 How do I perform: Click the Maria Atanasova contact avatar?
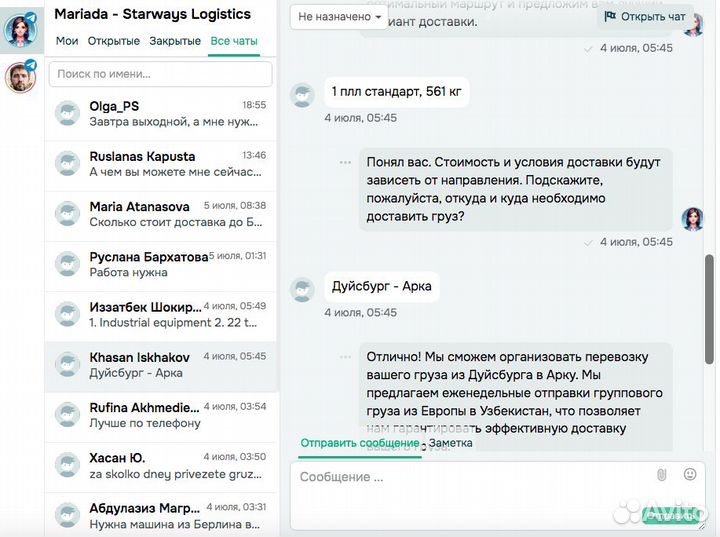click(x=68, y=213)
